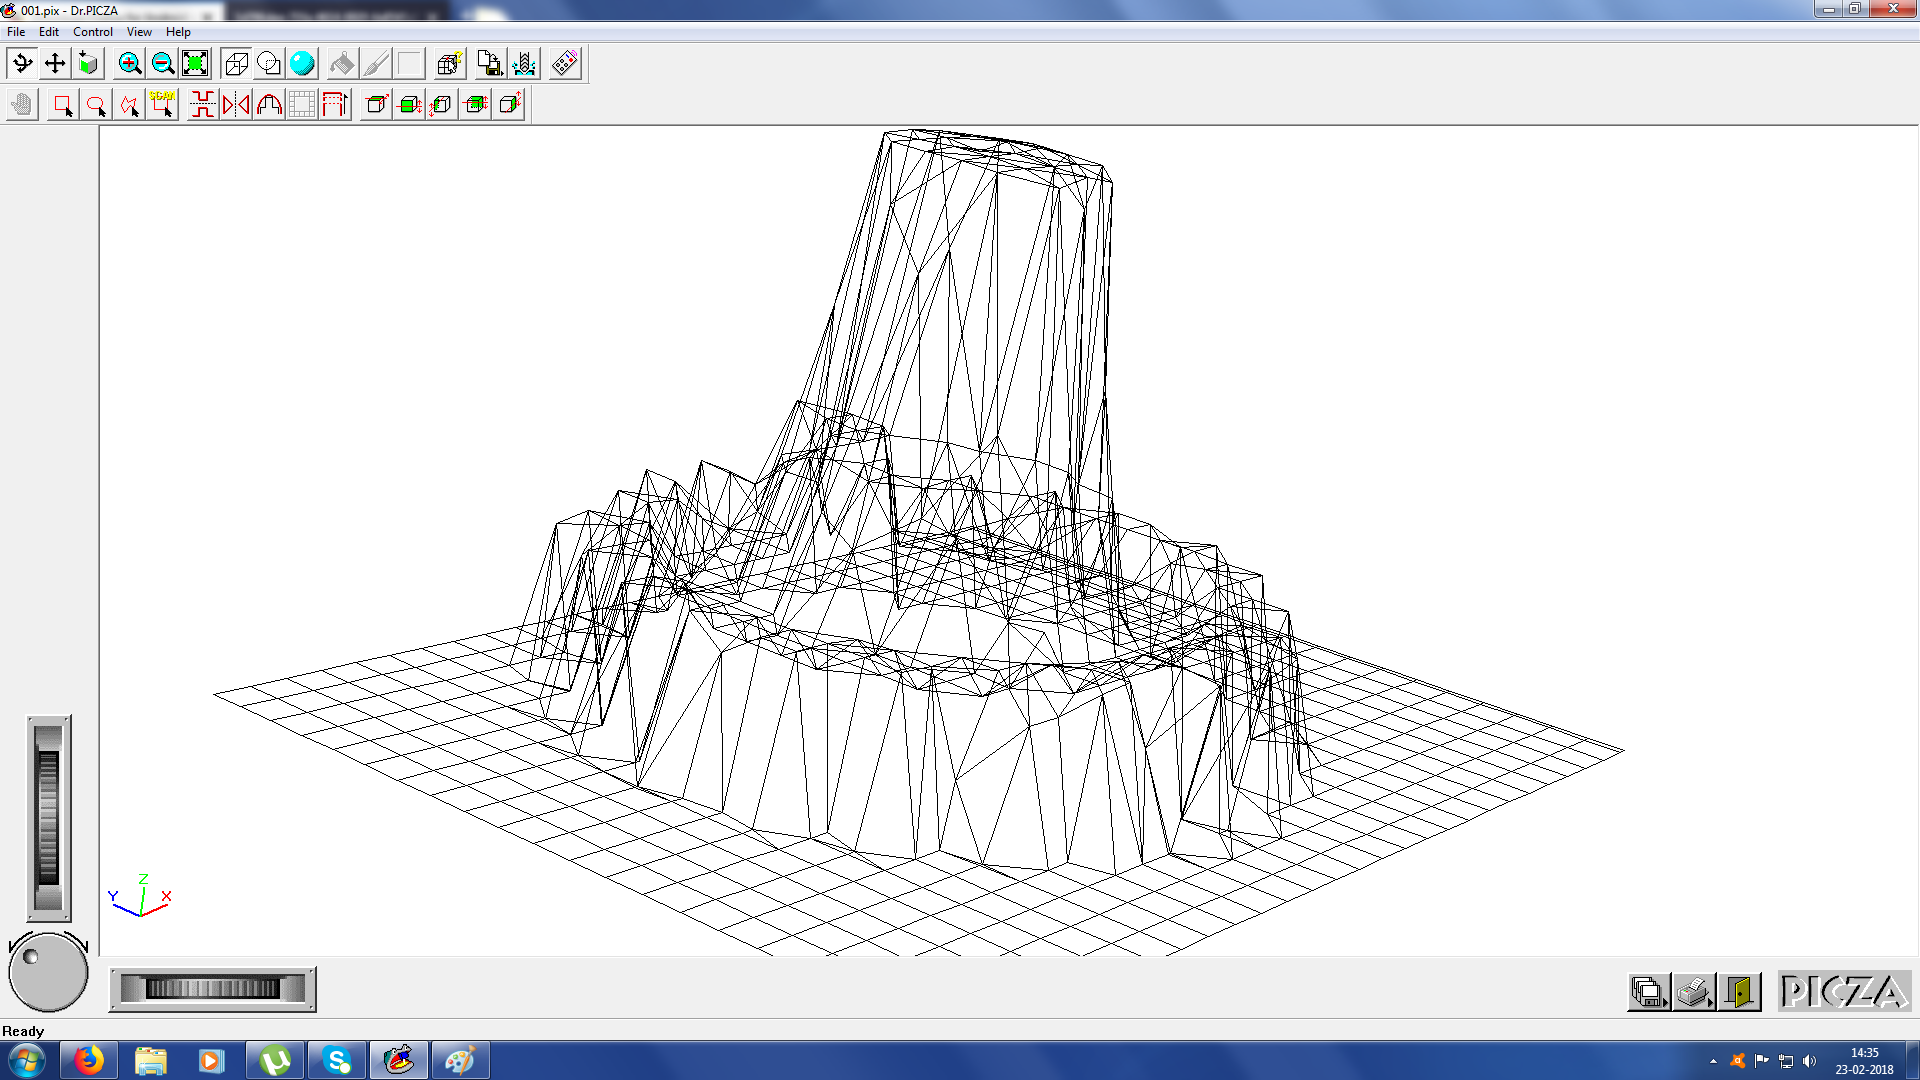Open the printer dropdown button
This screenshot has width=1920, height=1080.
tap(1694, 992)
